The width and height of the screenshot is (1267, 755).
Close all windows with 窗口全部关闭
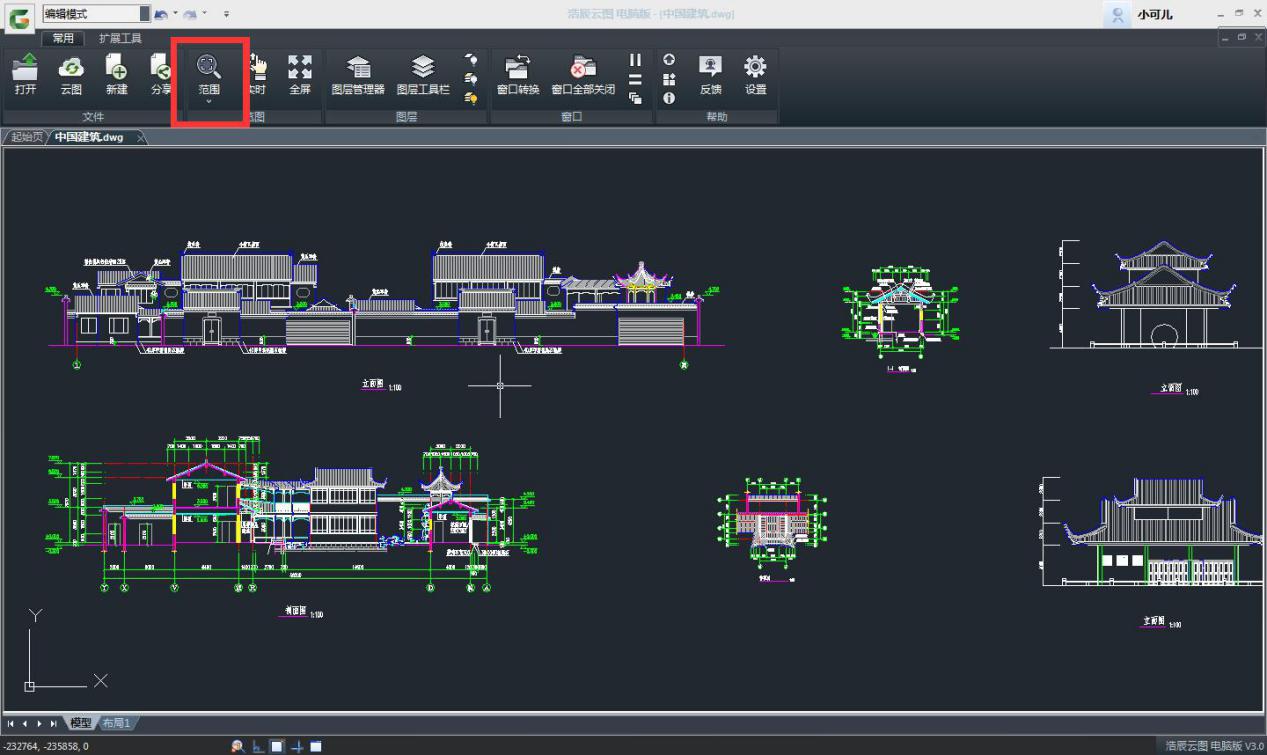pos(583,75)
